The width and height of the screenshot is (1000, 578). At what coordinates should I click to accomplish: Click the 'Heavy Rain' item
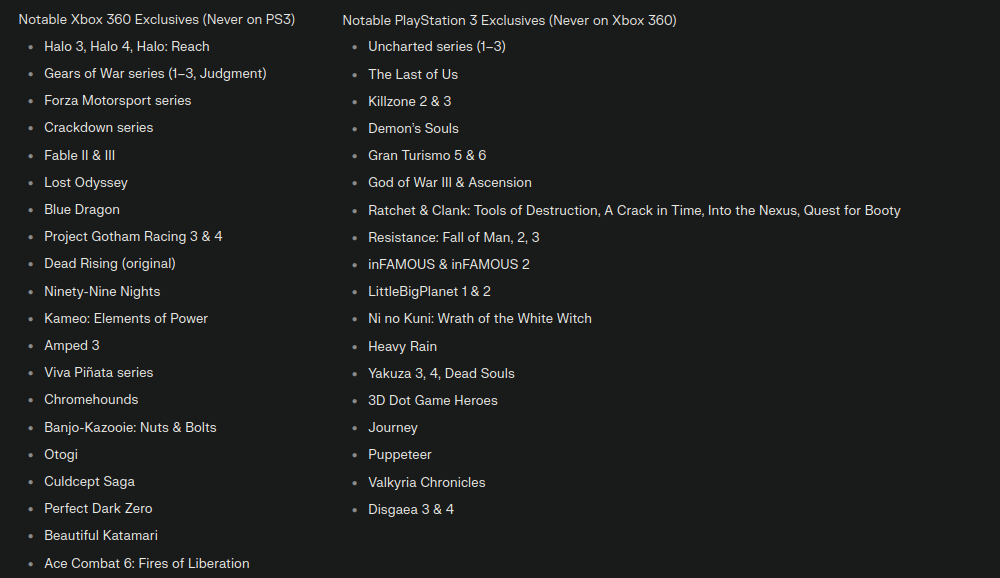402,346
